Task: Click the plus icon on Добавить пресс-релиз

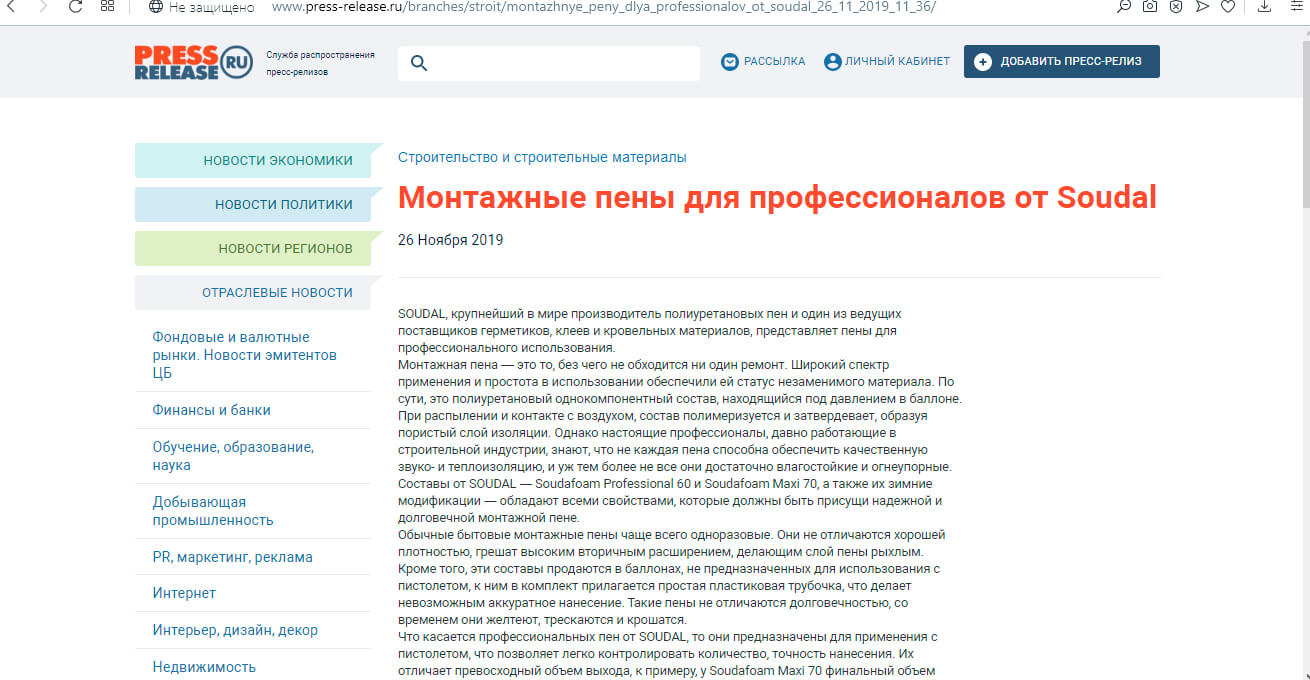Action: pos(983,62)
